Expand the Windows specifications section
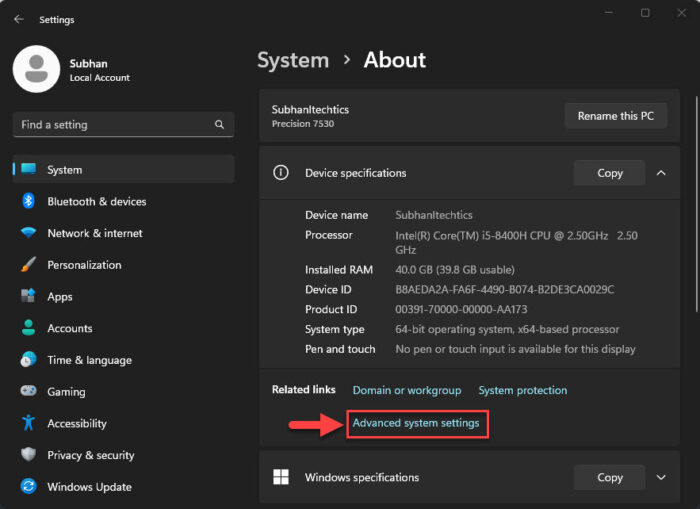Image resolution: width=700 pixels, height=509 pixels. tap(661, 477)
